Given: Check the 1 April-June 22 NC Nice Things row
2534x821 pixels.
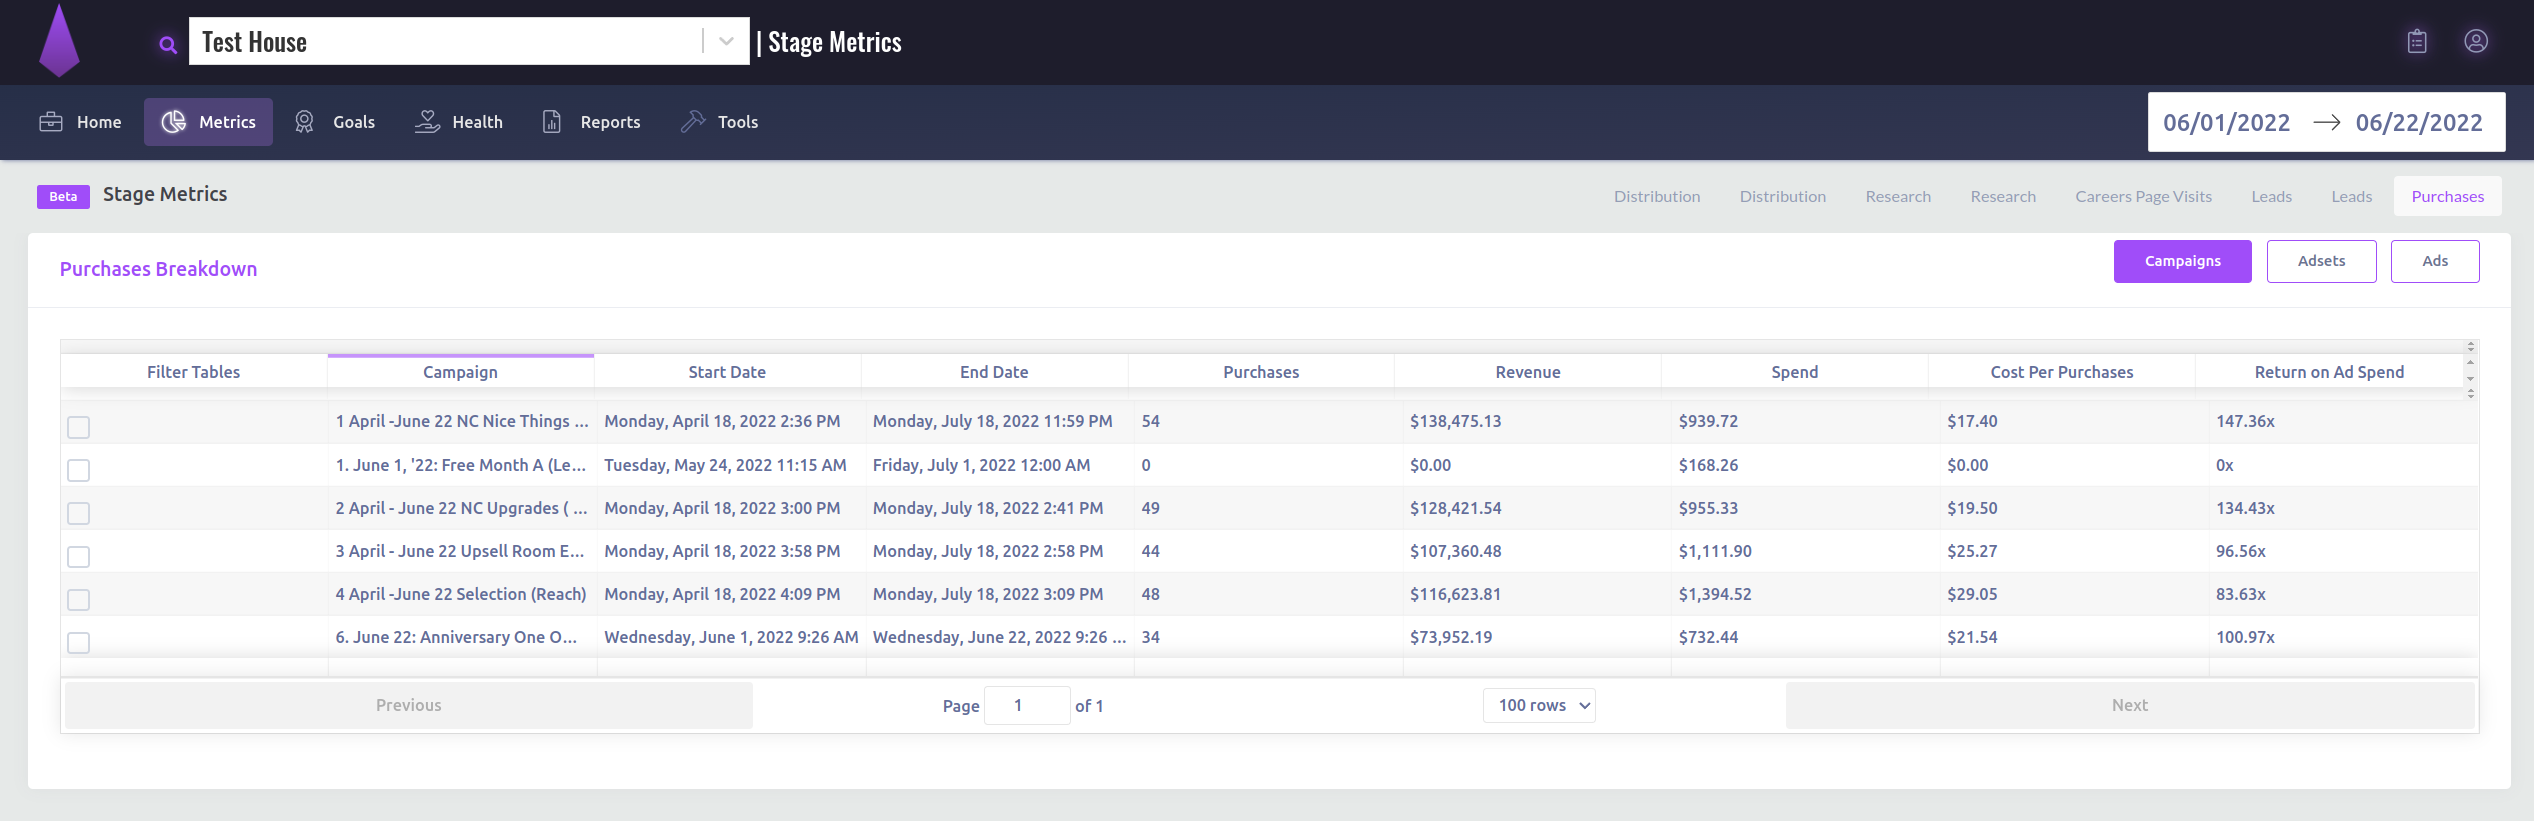Looking at the screenshot, I should pyautogui.click(x=78, y=427).
